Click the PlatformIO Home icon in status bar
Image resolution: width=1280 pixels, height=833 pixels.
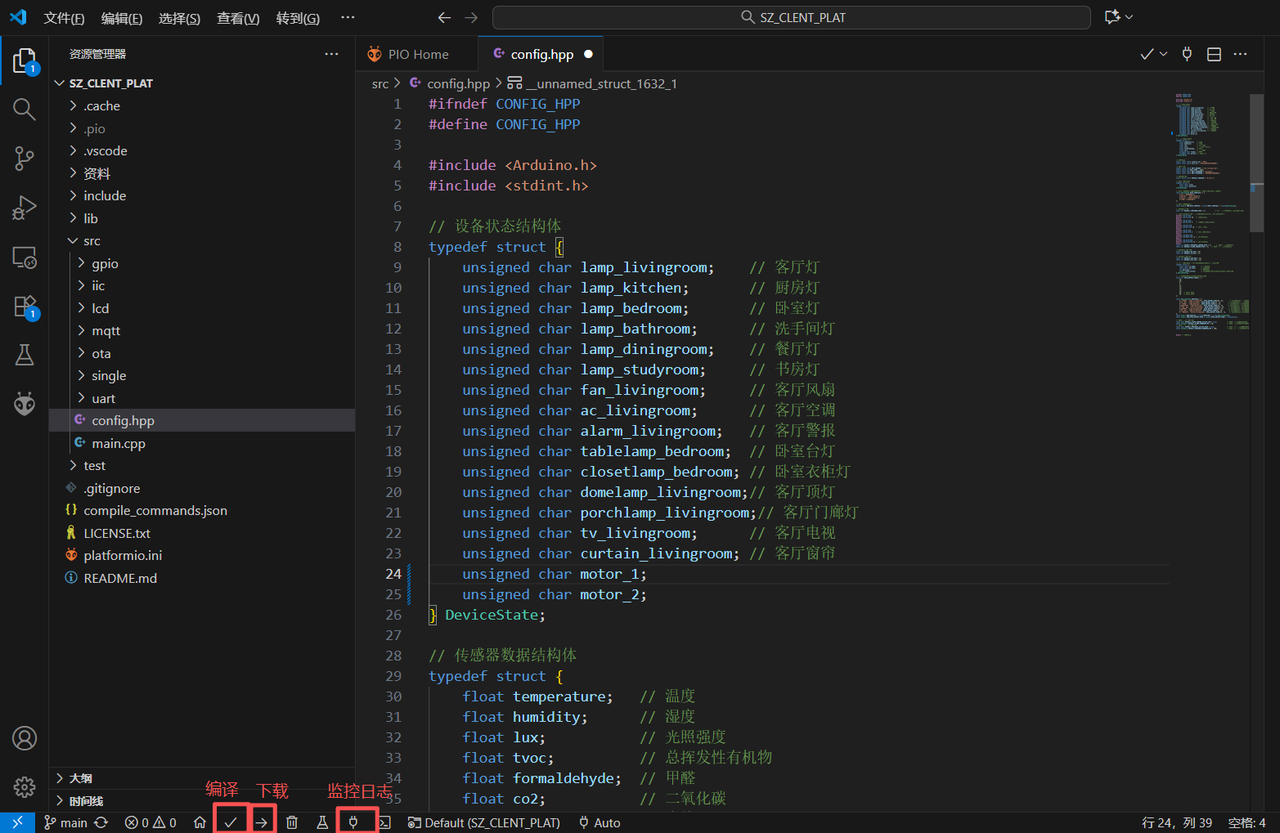[x=200, y=822]
